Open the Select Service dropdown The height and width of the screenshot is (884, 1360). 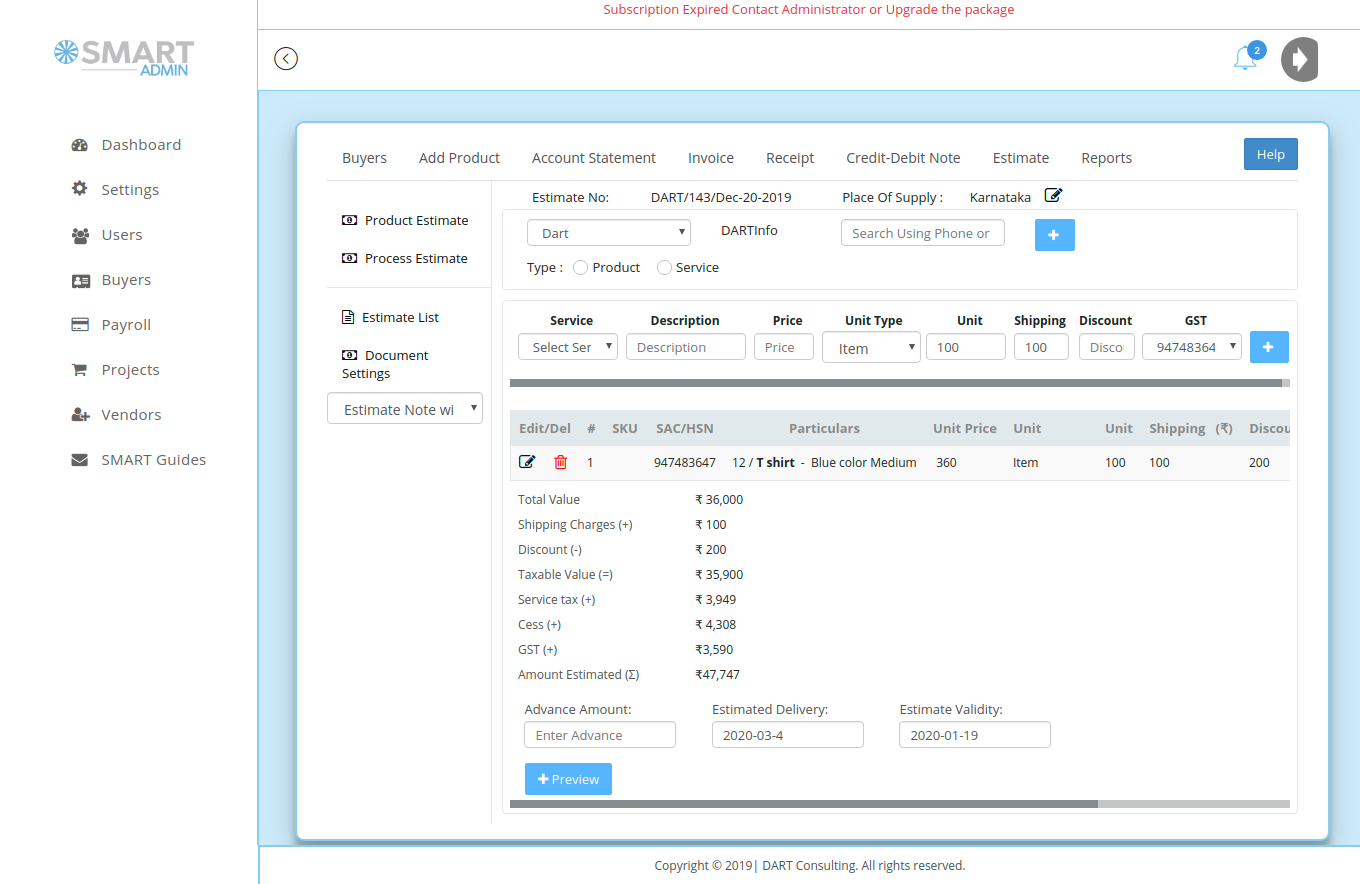(568, 347)
